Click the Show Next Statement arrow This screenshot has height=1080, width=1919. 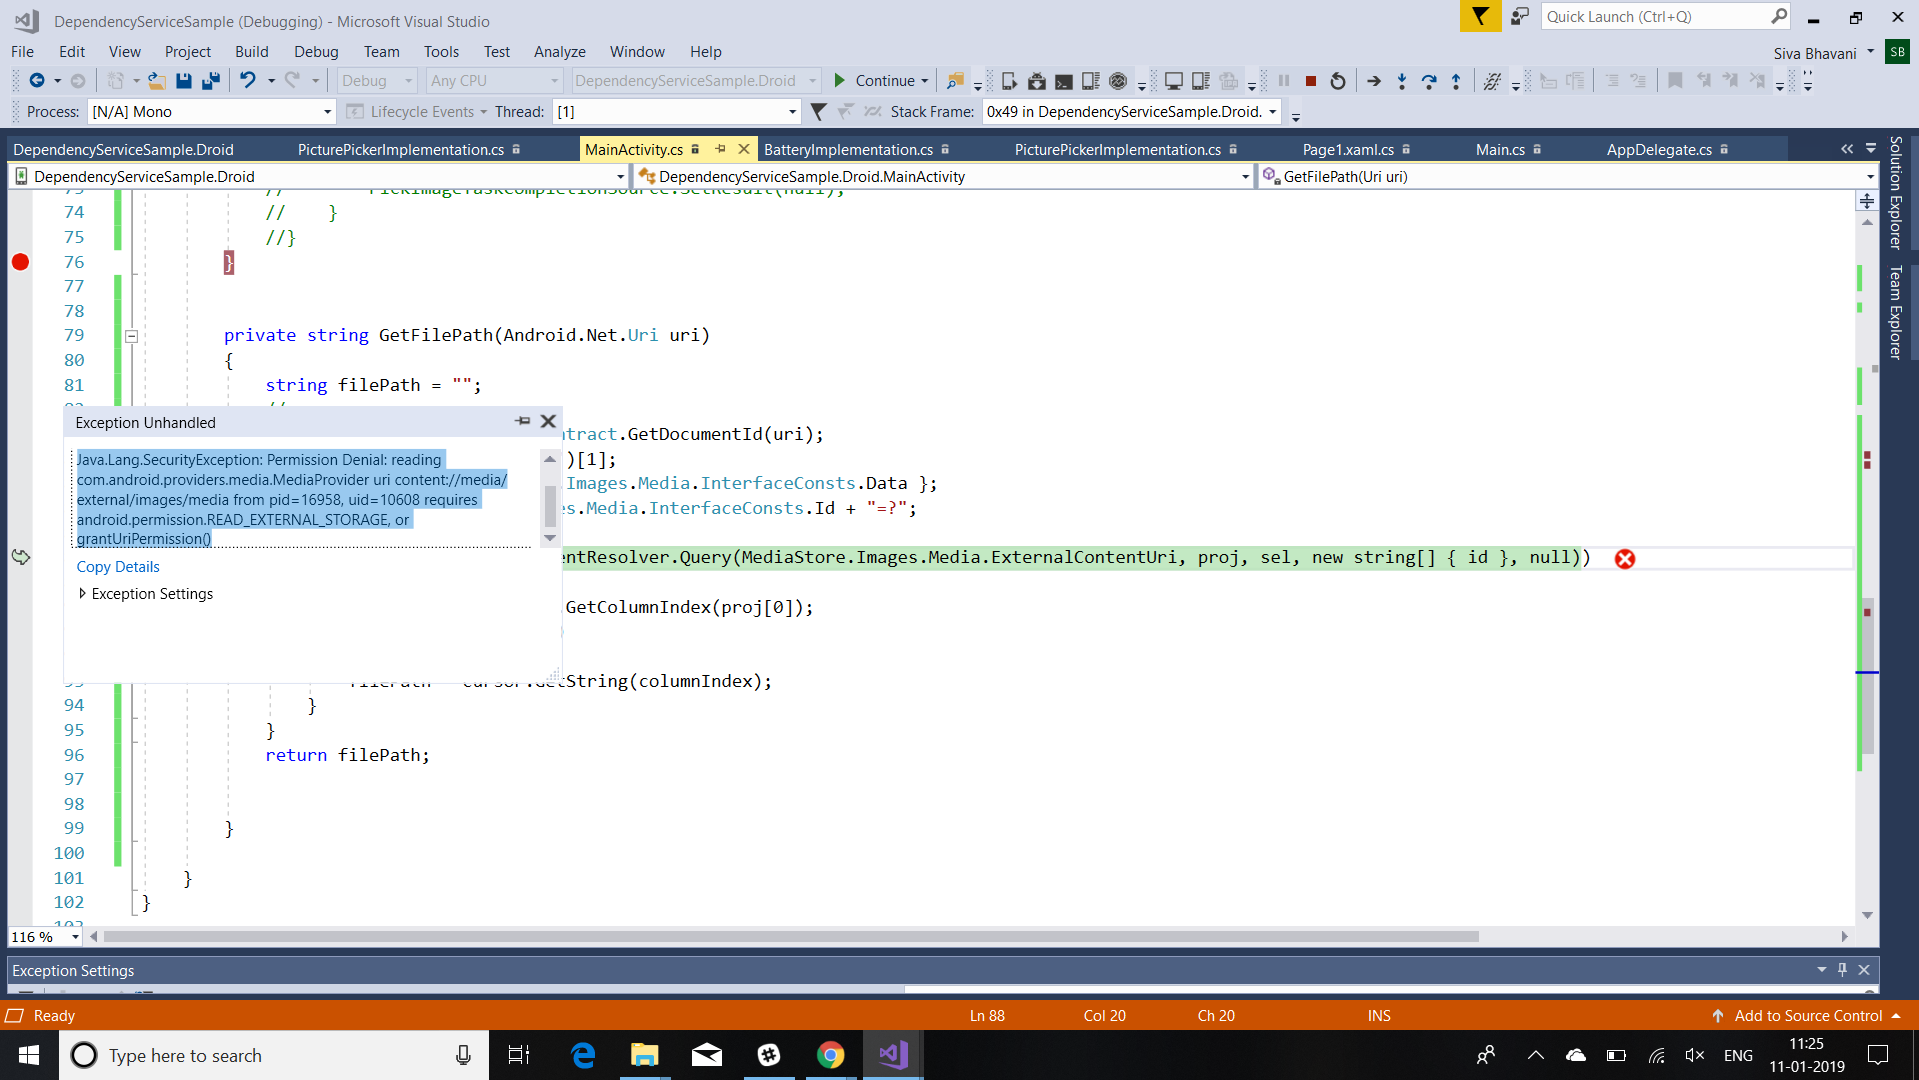point(1374,81)
